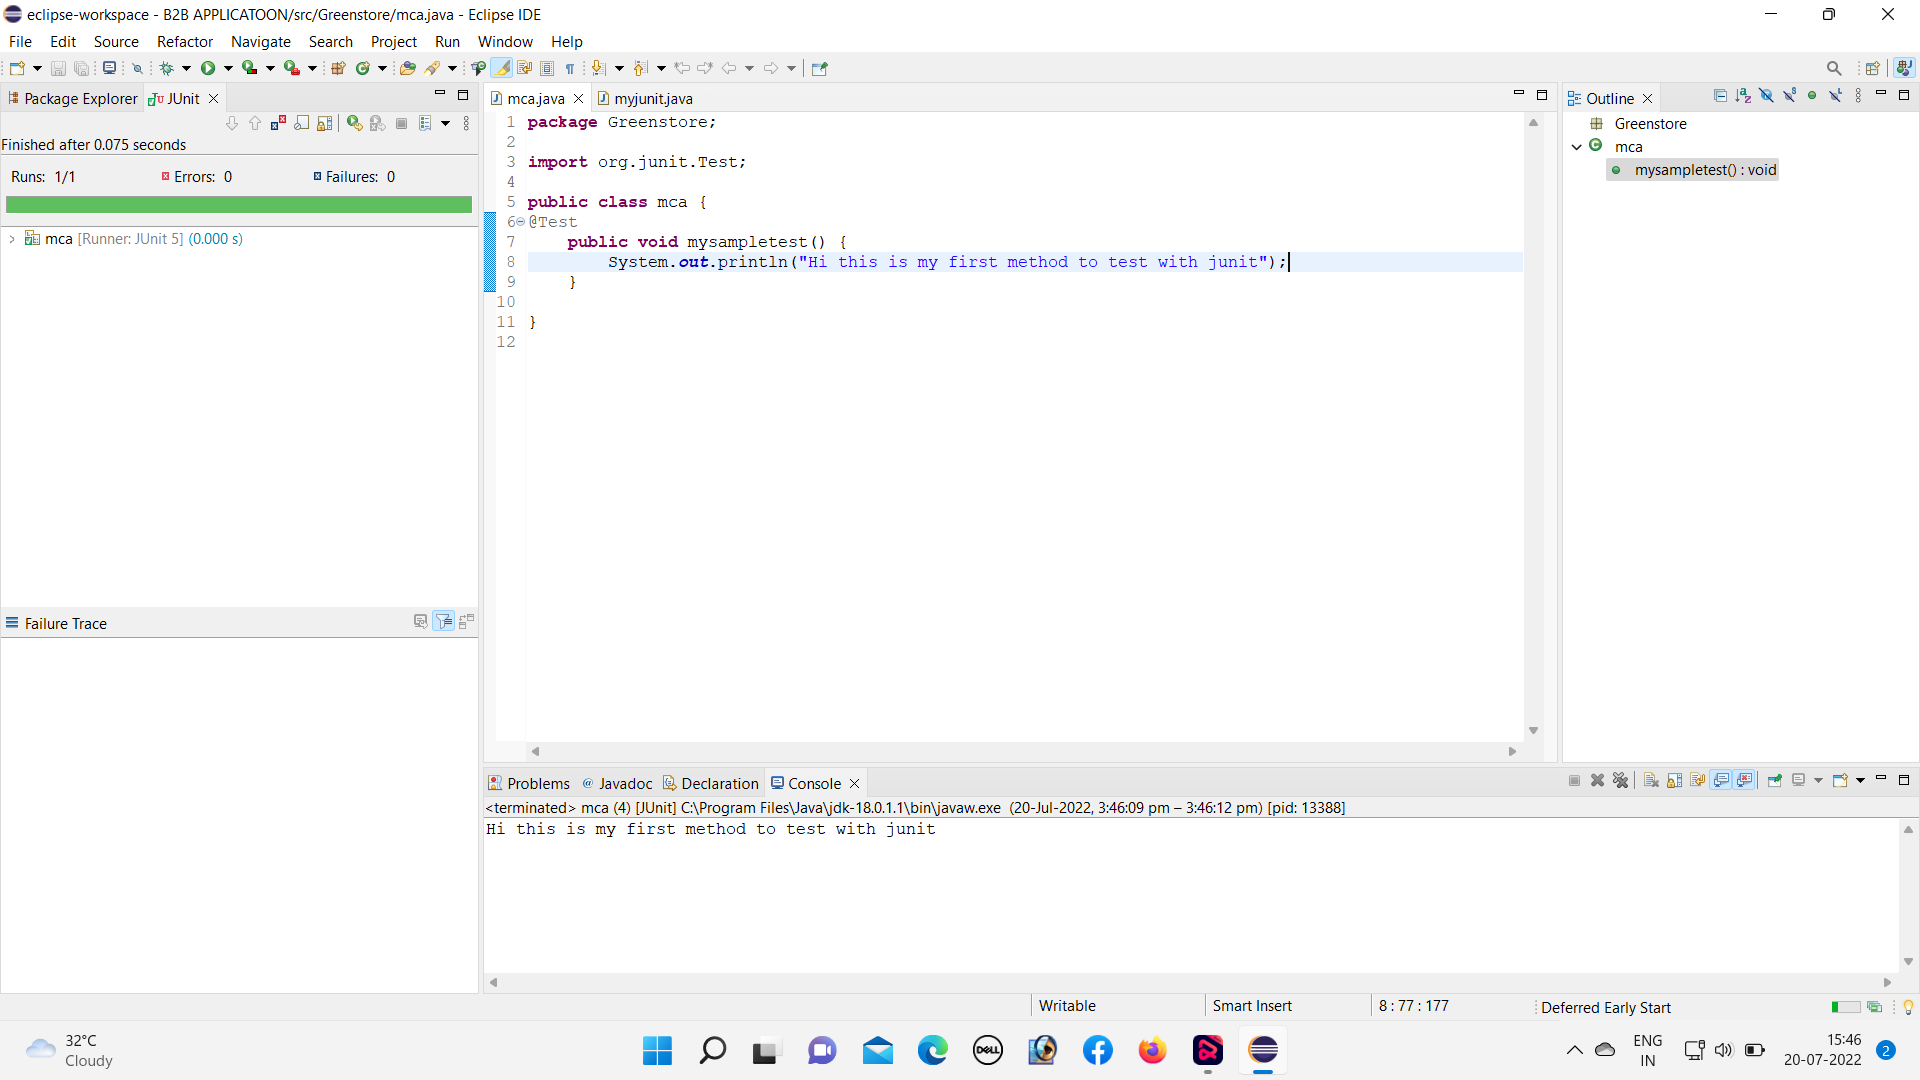This screenshot has width=1920, height=1080.
Task: Click the green JUnit progress bar
Action: click(239, 204)
